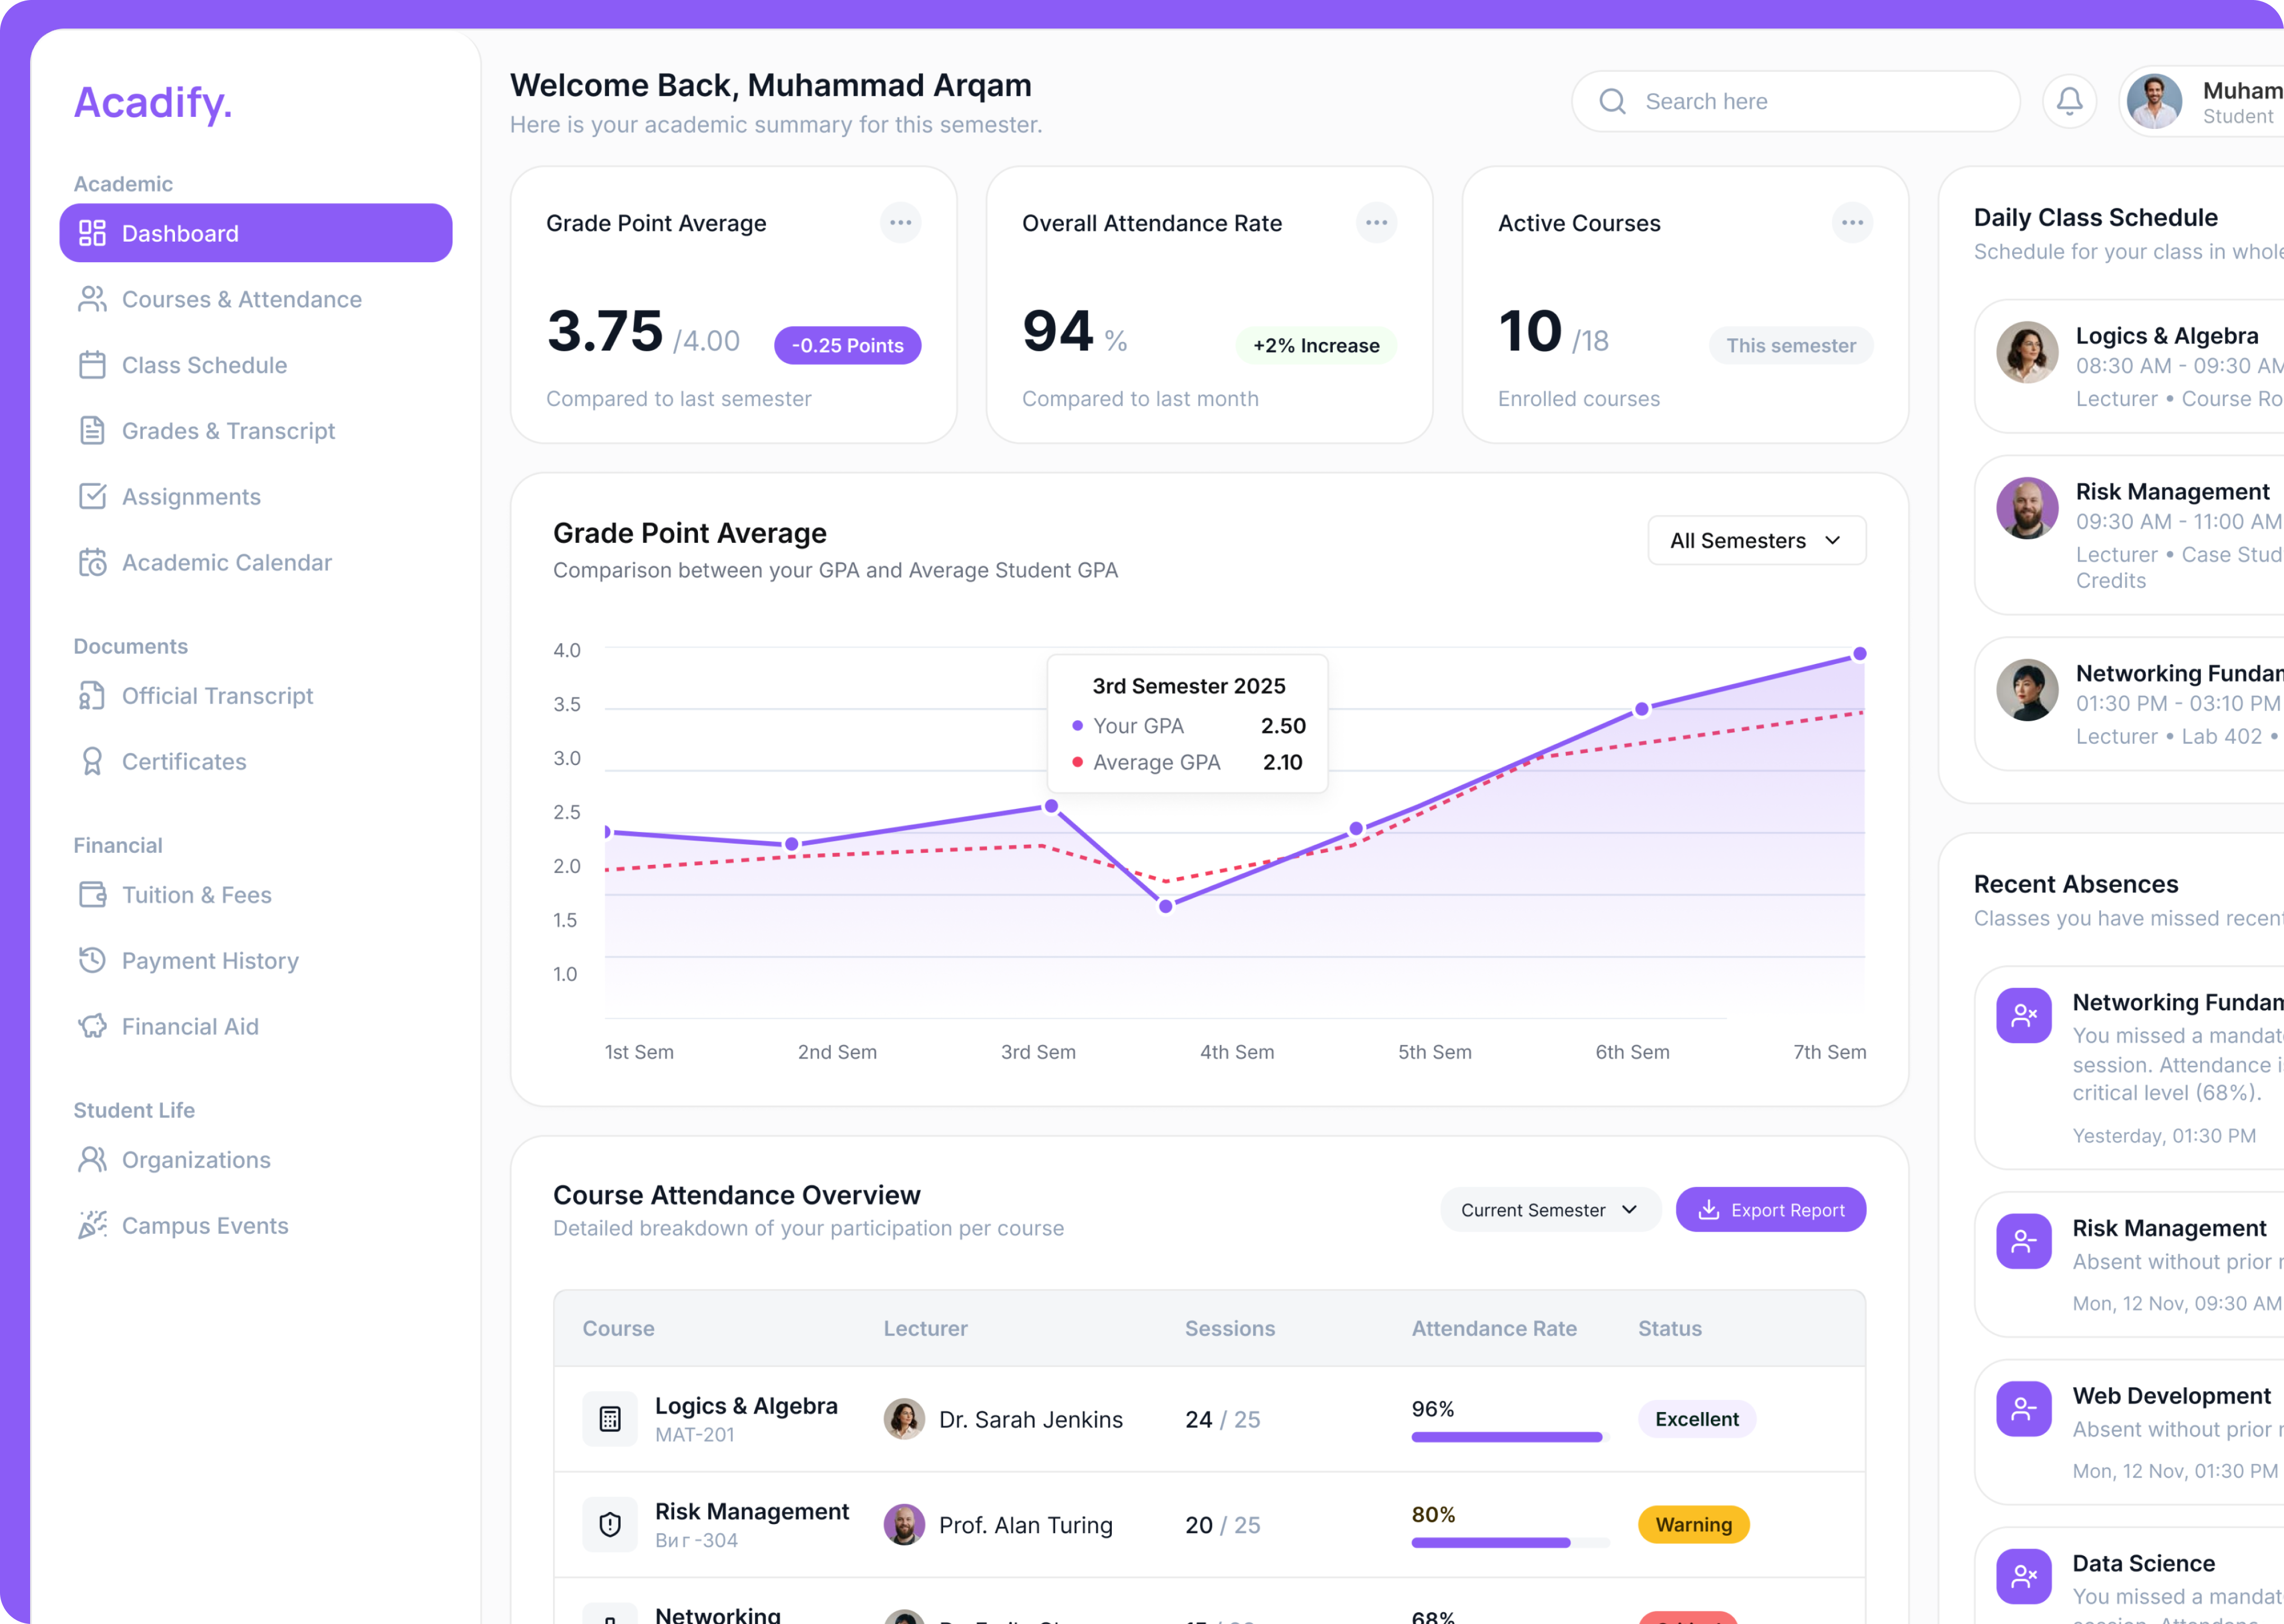View Certificates from sidebar
2284x1624 pixels.
click(256, 762)
